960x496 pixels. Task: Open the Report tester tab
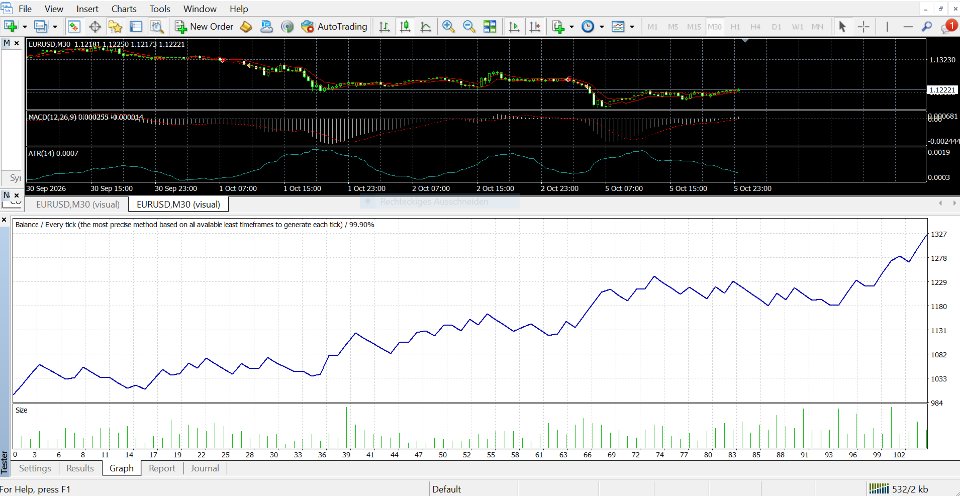(162, 468)
